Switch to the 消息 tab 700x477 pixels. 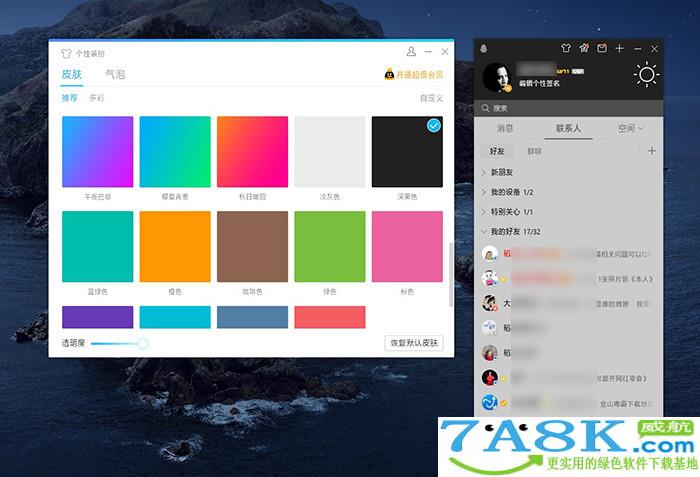[x=505, y=129]
